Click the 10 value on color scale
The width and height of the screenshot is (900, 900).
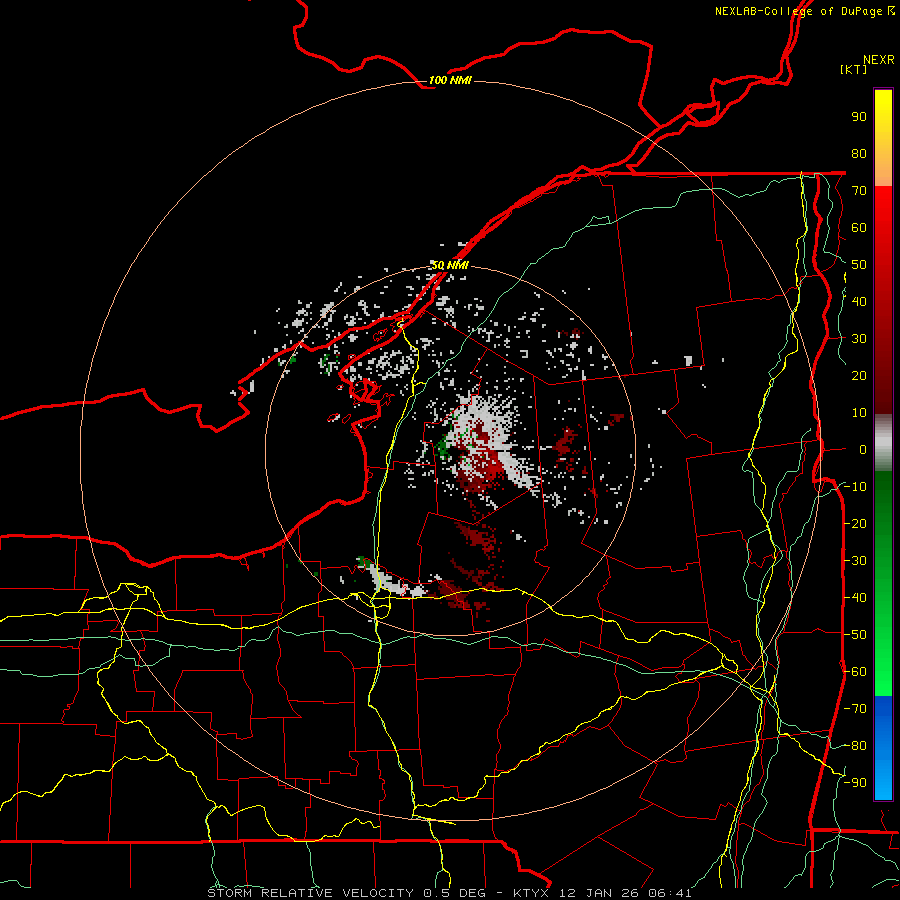tap(859, 413)
